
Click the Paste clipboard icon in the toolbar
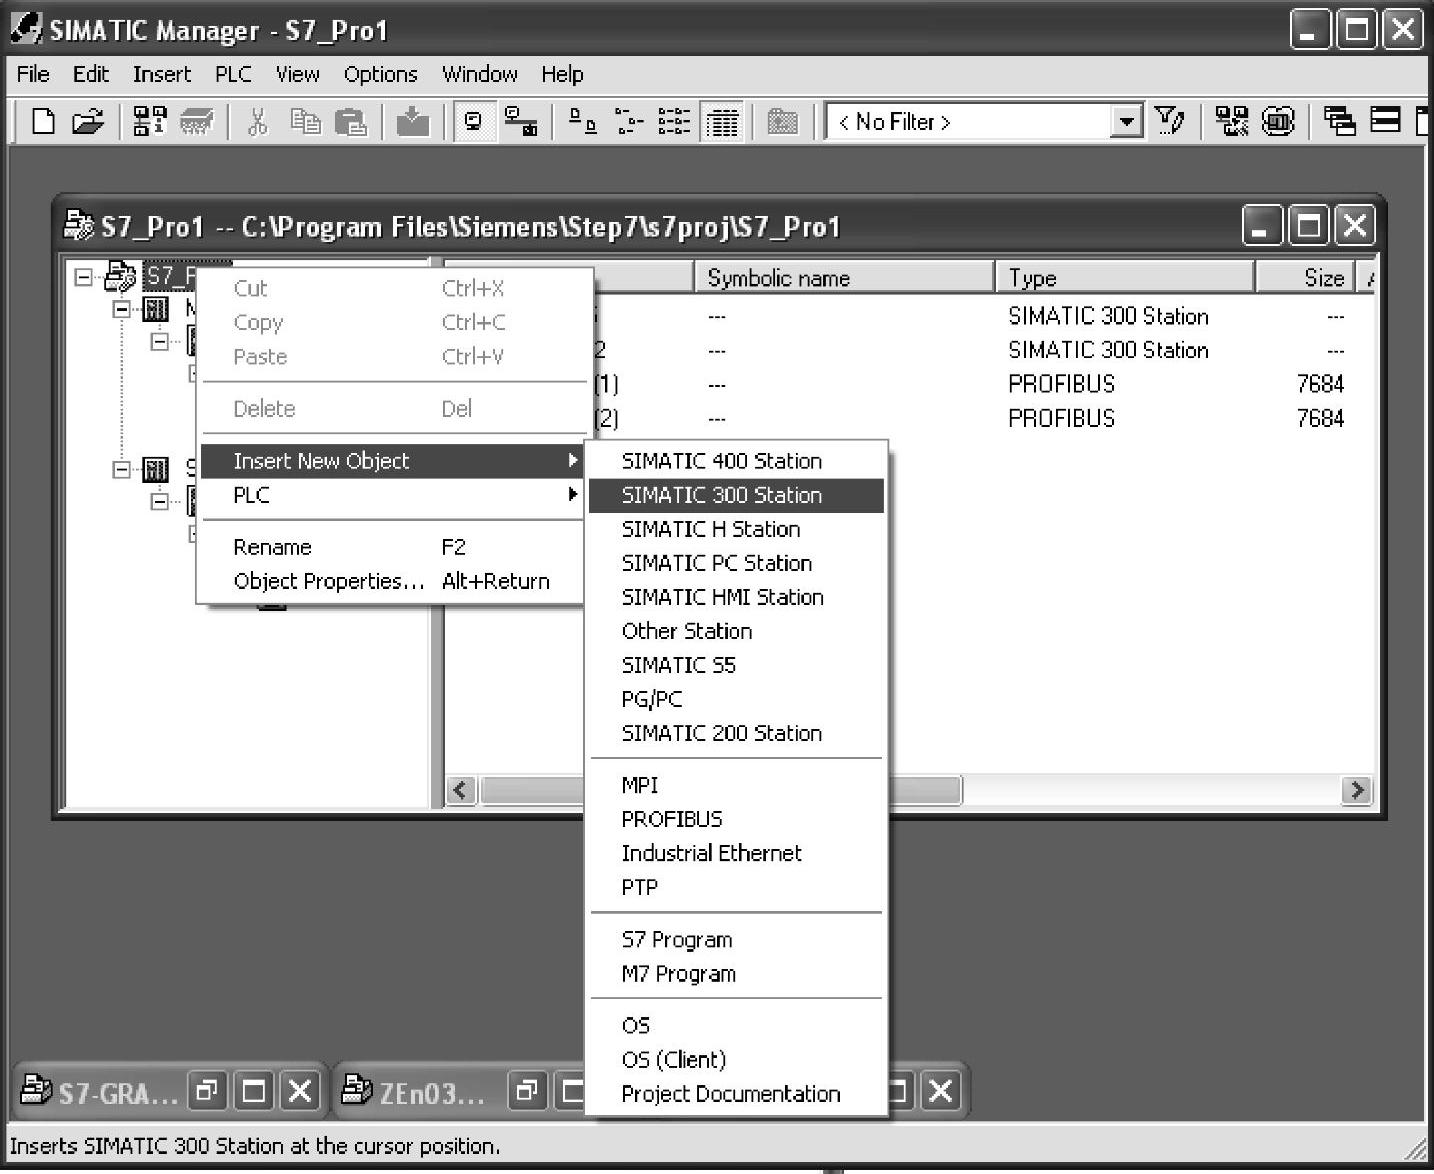point(350,122)
